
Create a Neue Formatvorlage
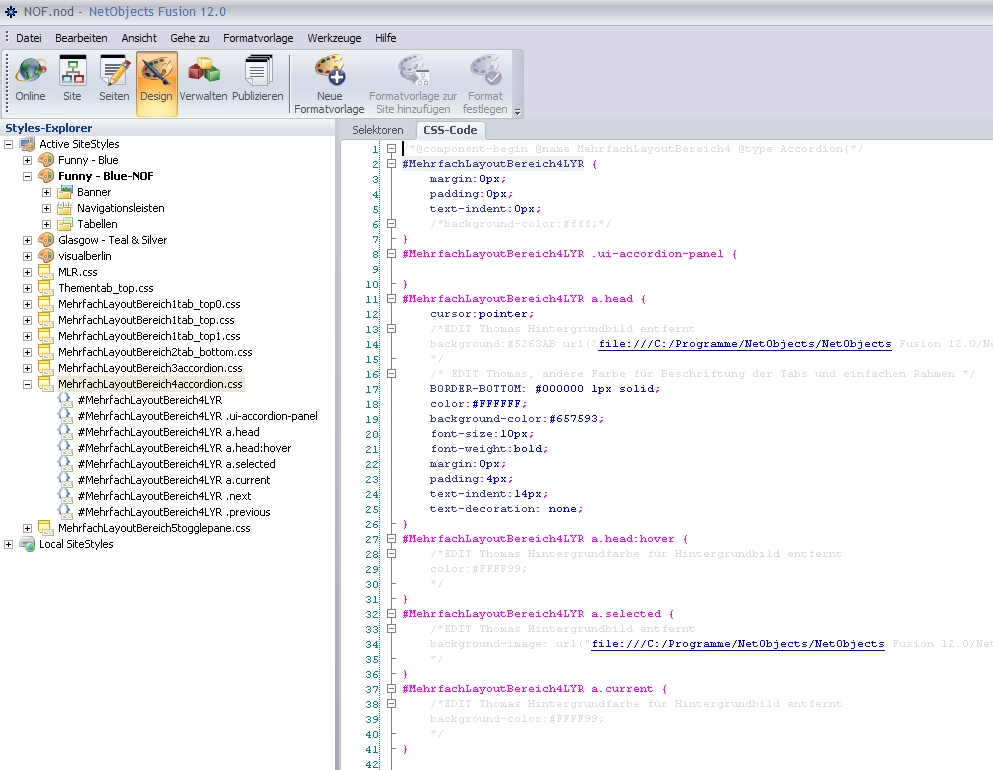pyautogui.click(x=329, y=83)
